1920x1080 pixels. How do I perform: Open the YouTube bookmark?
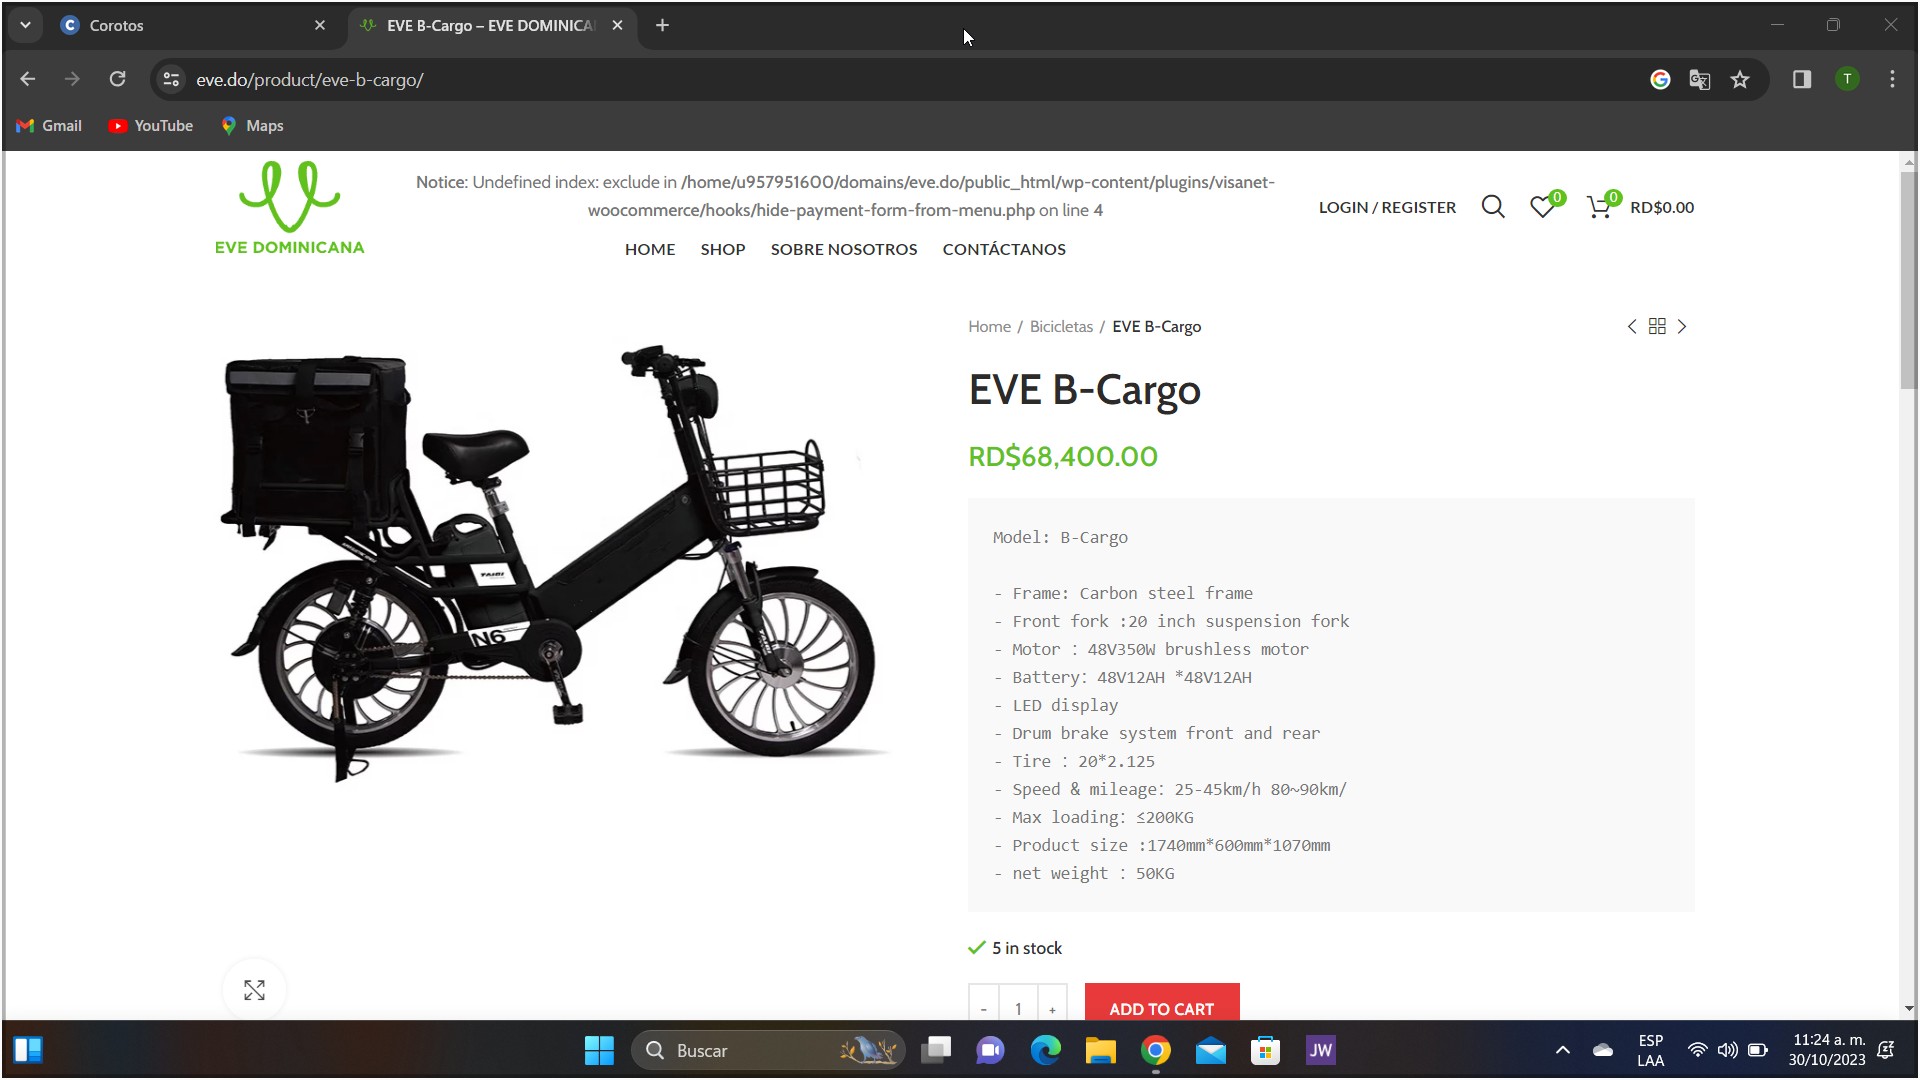pos(151,126)
